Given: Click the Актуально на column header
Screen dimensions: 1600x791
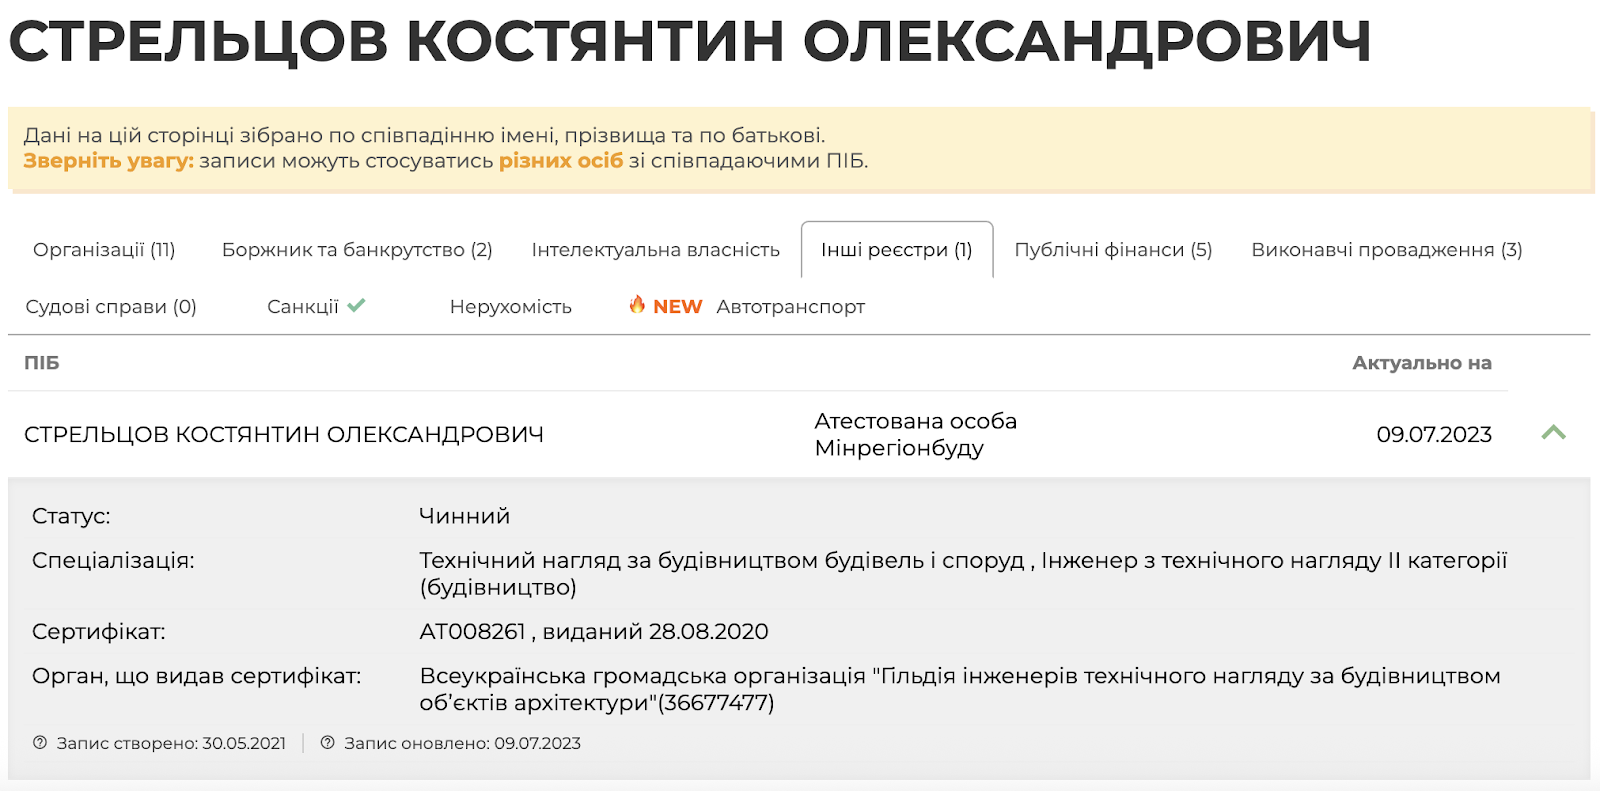Looking at the screenshot, I should click(1422, 363).
